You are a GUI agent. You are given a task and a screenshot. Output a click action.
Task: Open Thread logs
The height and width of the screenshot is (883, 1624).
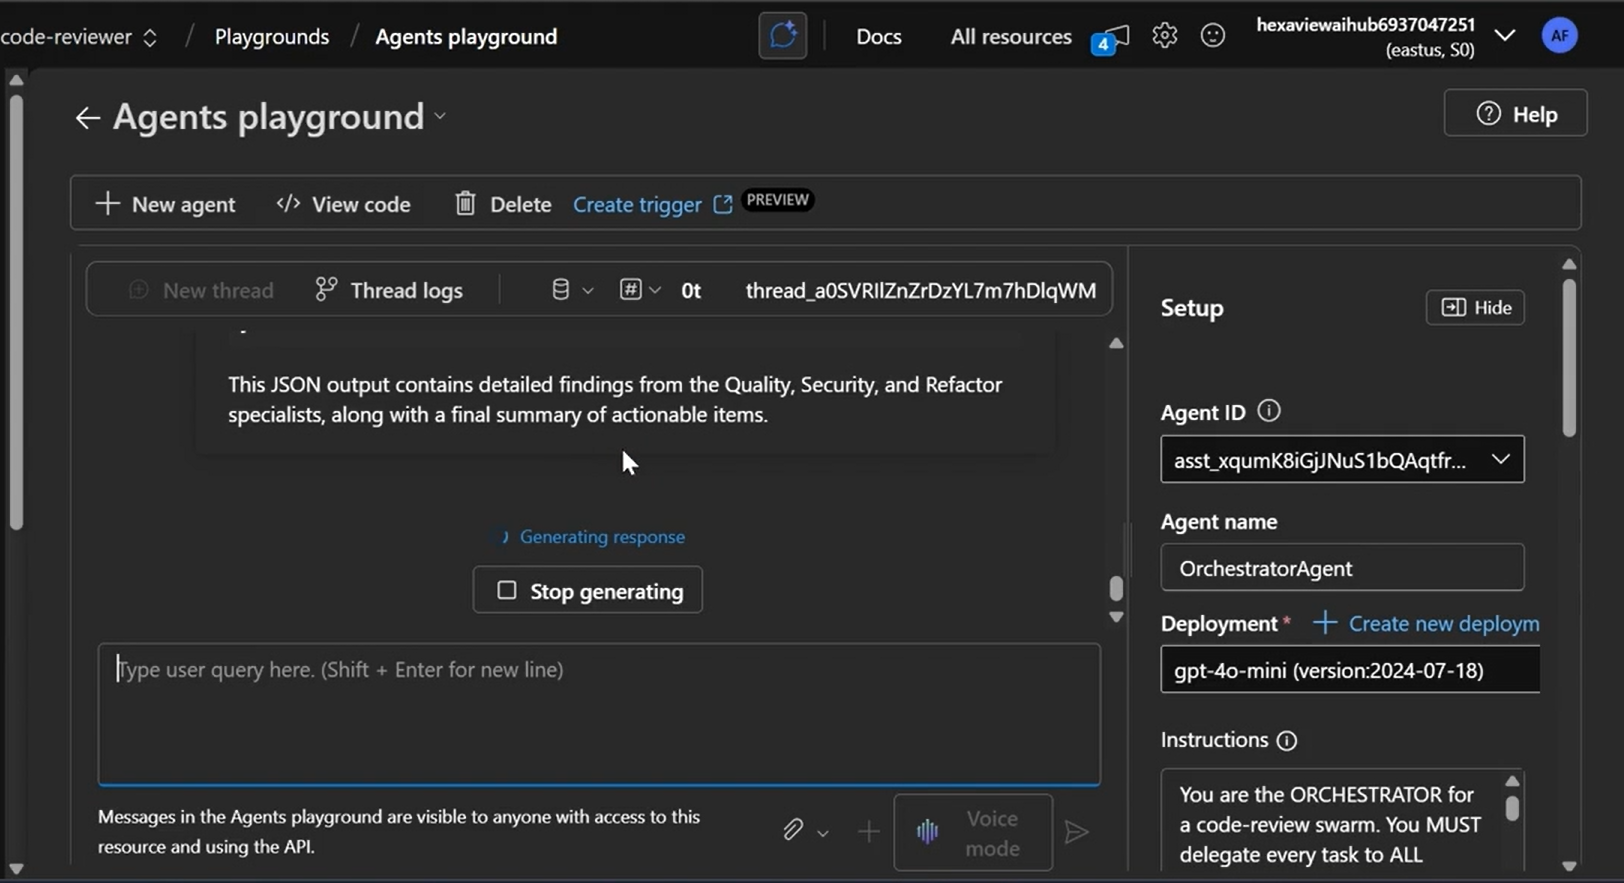click(x=389, y=290)
